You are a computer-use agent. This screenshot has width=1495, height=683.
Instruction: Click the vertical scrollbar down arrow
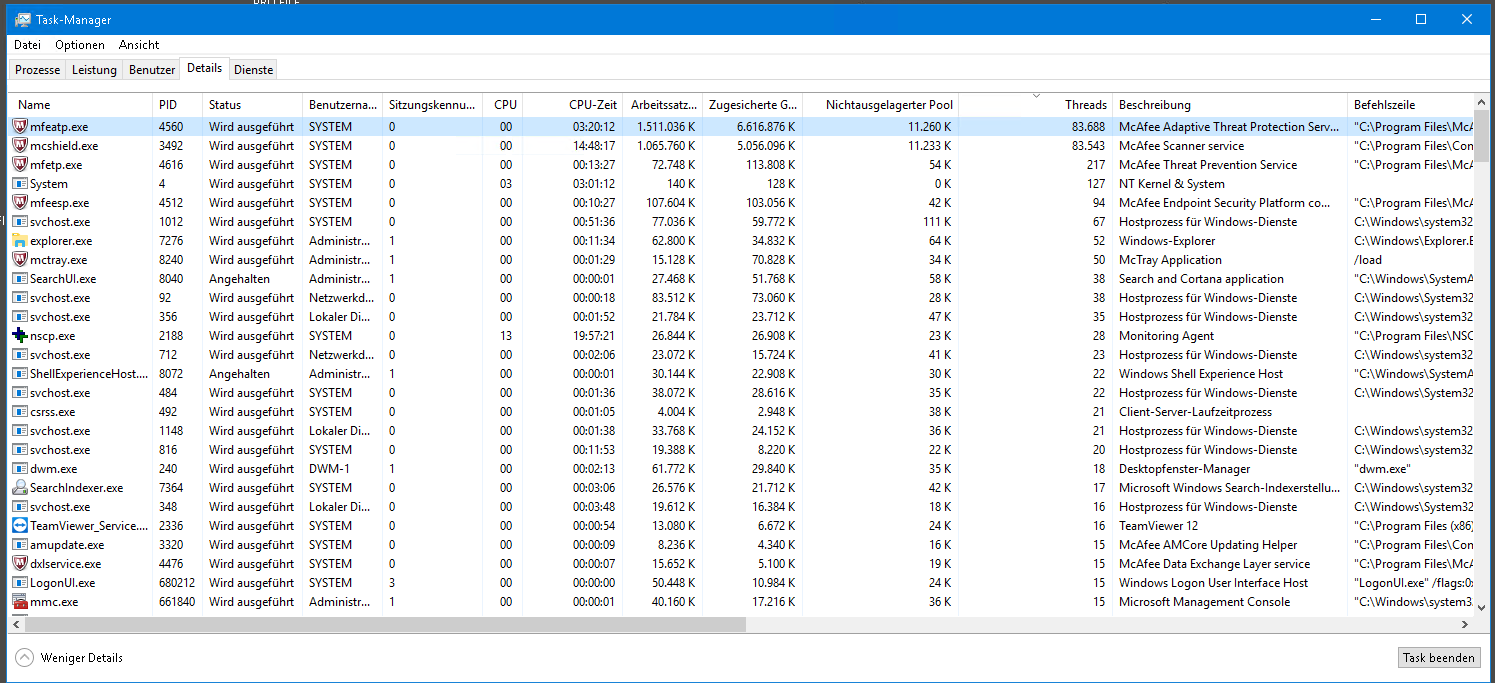click(1482, 607)
